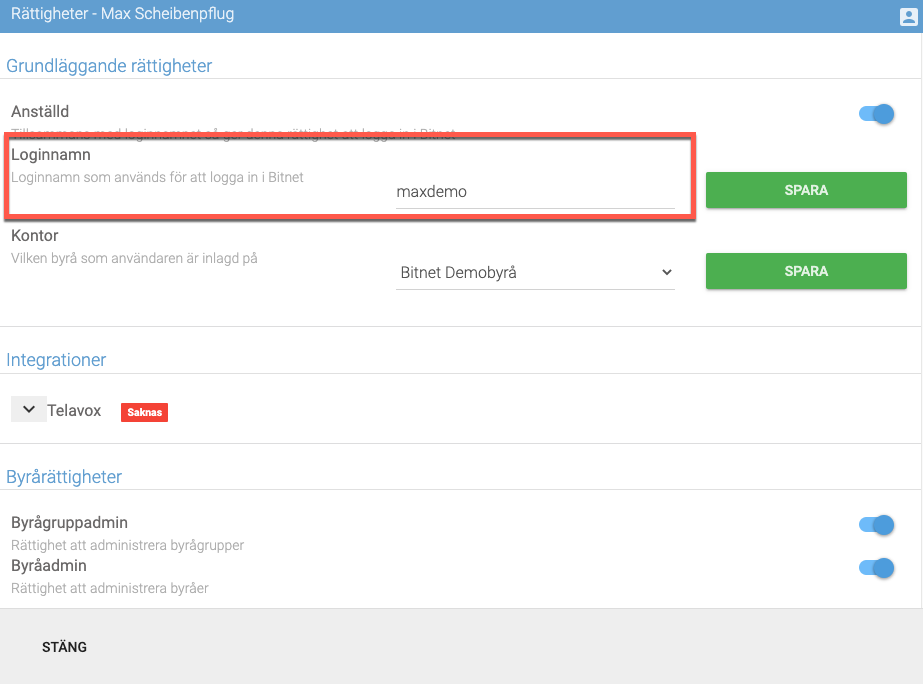This screenshot has width=923, height=684.
Task: Disable the Byrågruppadmin toggle
Action: (876, 524)
